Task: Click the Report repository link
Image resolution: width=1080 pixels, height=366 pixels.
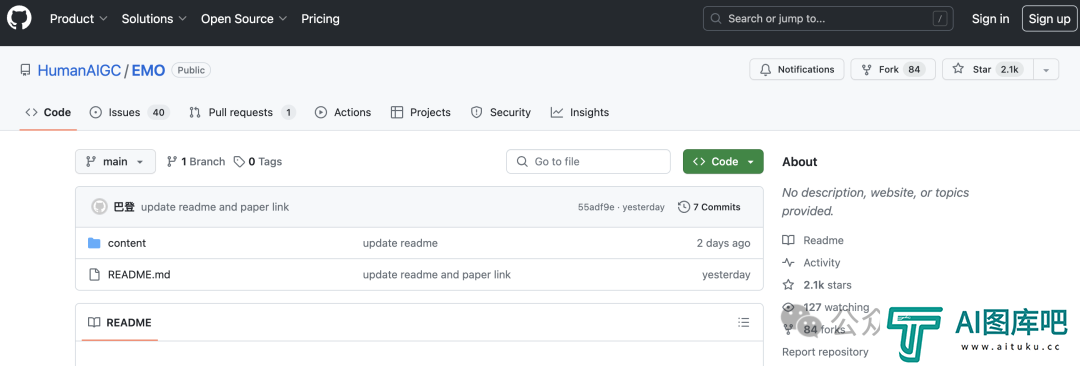Action: [825, 352]
